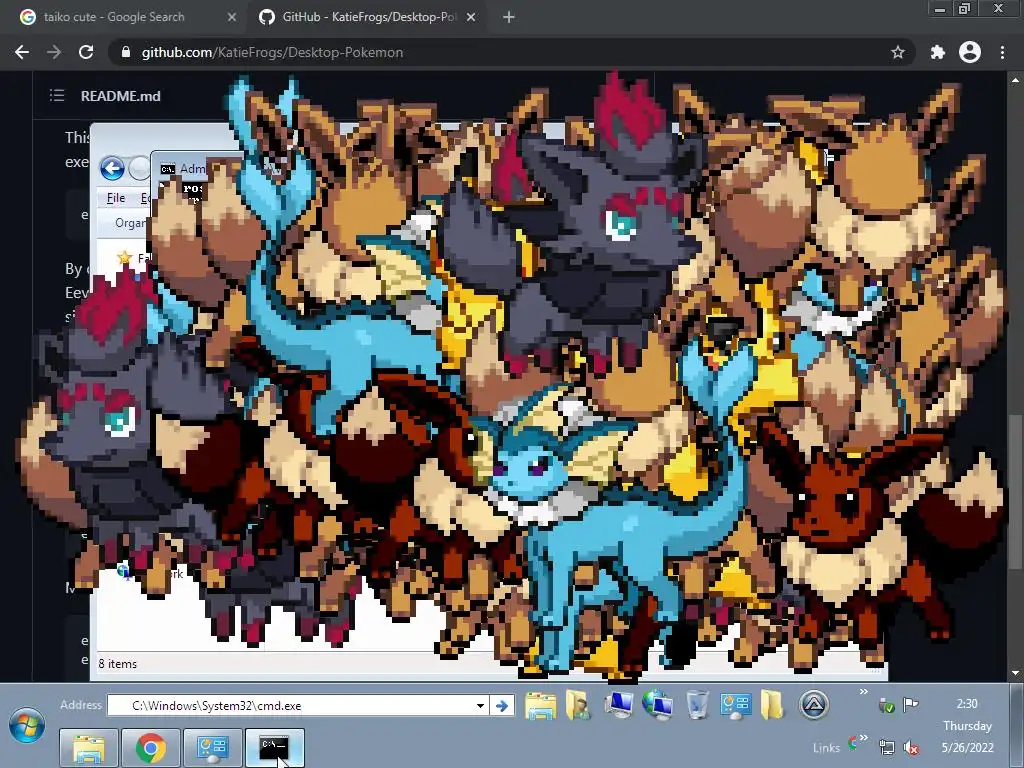Open the safely remove hardware tray icon
This screenshot has width=1024, height=768.
point(887,705)
